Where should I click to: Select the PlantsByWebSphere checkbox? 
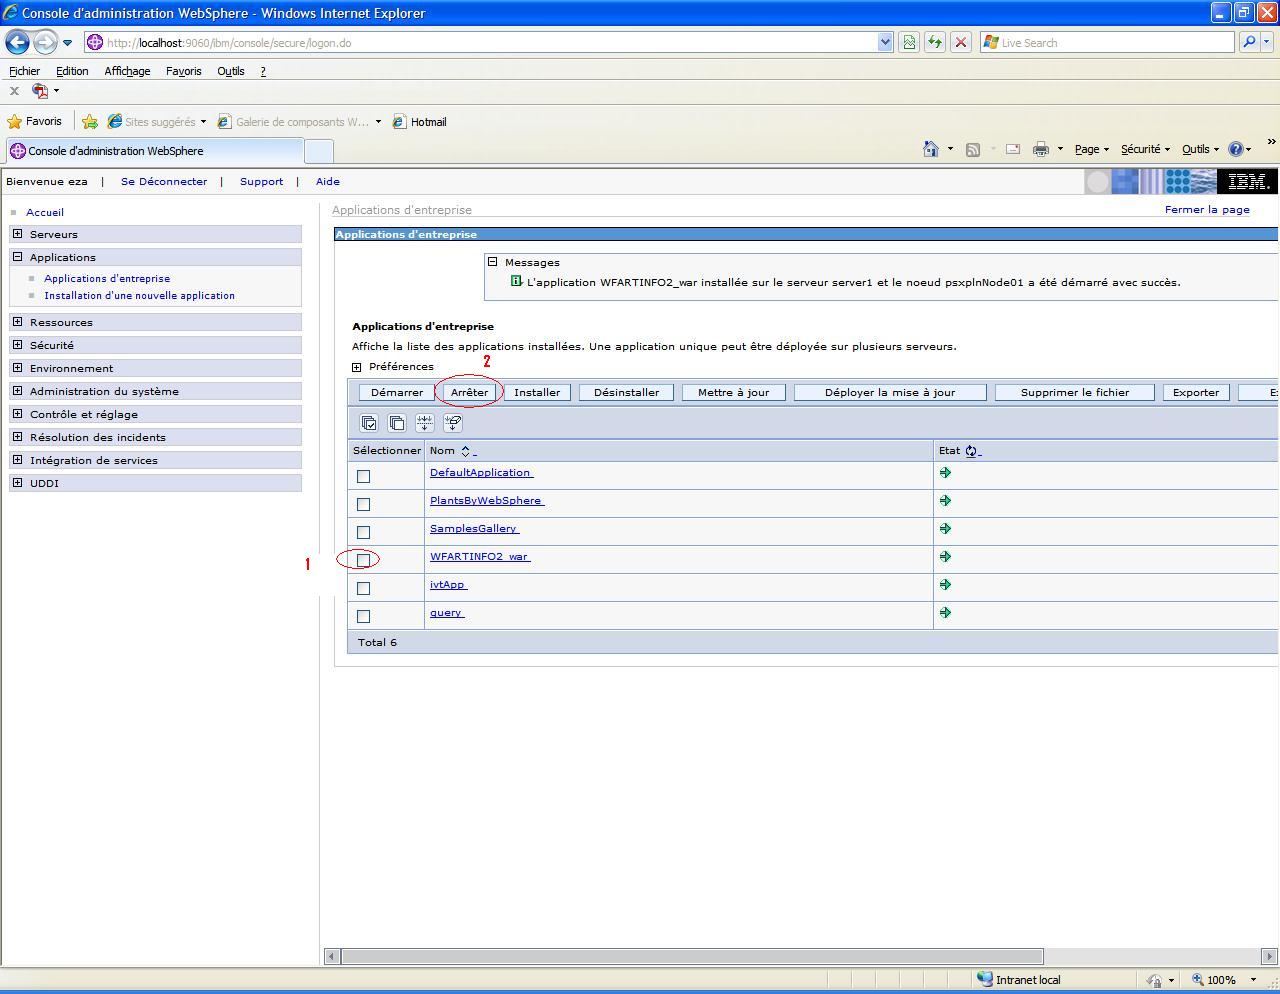tap(364, 504)
